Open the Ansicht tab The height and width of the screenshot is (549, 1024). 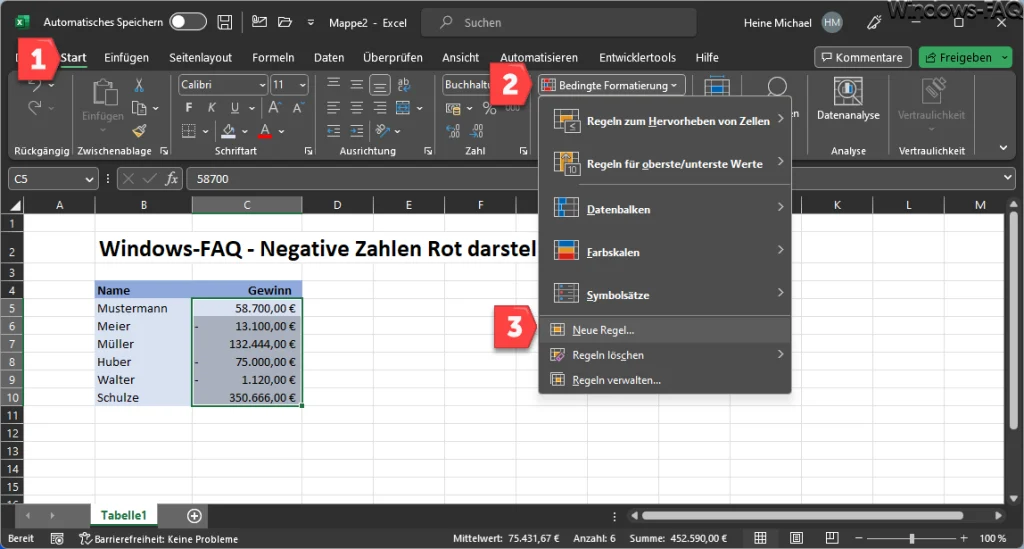460,57
